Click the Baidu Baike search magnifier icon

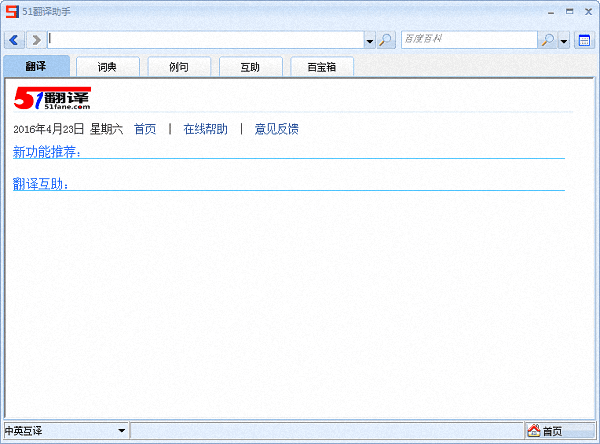coord(547,40)
